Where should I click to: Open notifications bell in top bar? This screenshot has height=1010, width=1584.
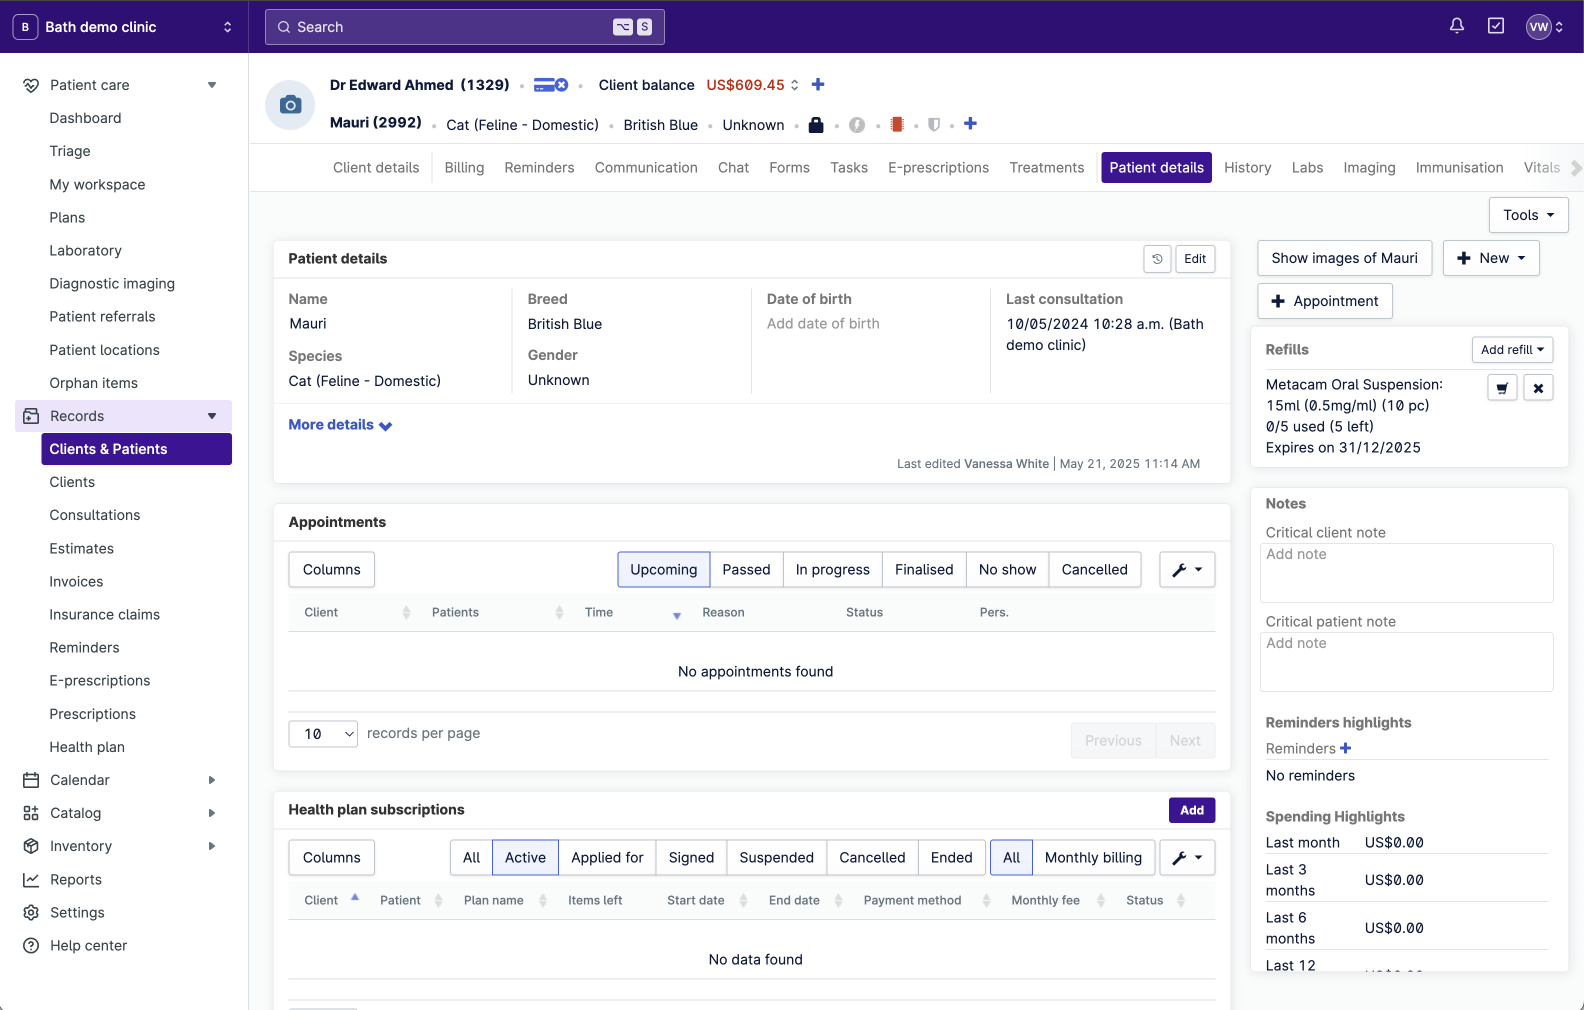1457,26
